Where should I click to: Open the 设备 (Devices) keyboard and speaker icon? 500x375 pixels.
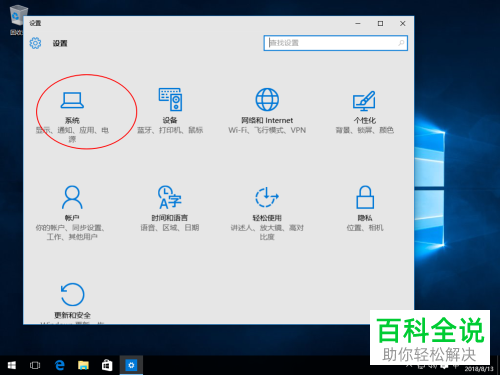(170, 99)
